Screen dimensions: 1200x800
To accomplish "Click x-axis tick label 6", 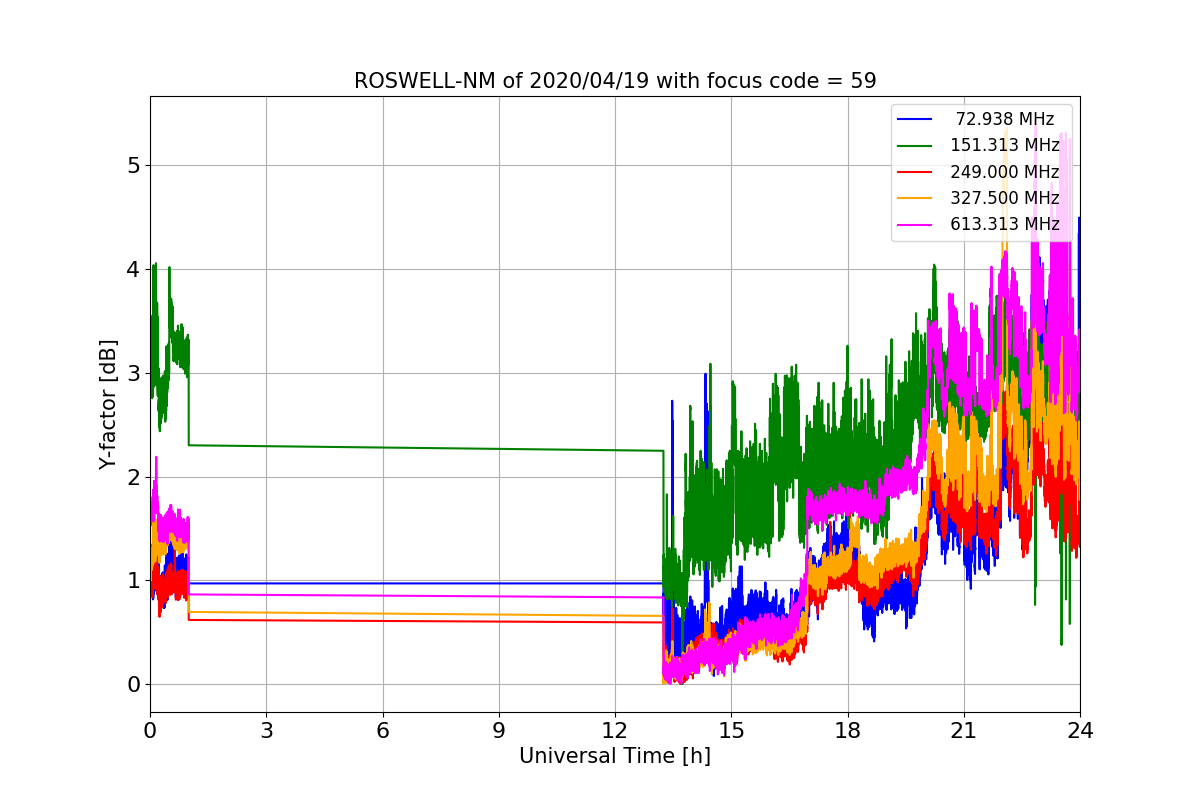I will click(382, 730).
